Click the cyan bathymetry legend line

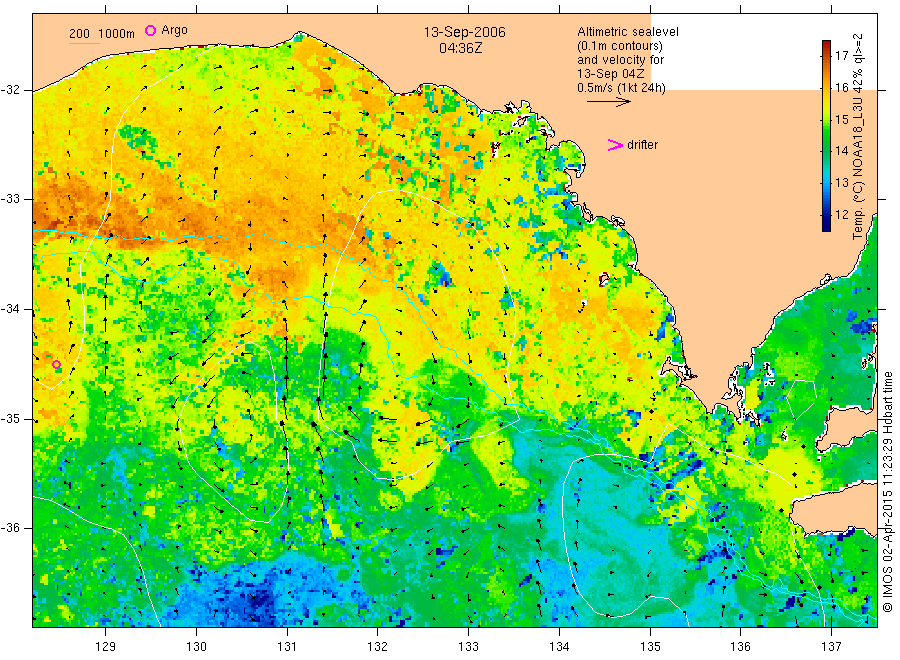point(84,44)
